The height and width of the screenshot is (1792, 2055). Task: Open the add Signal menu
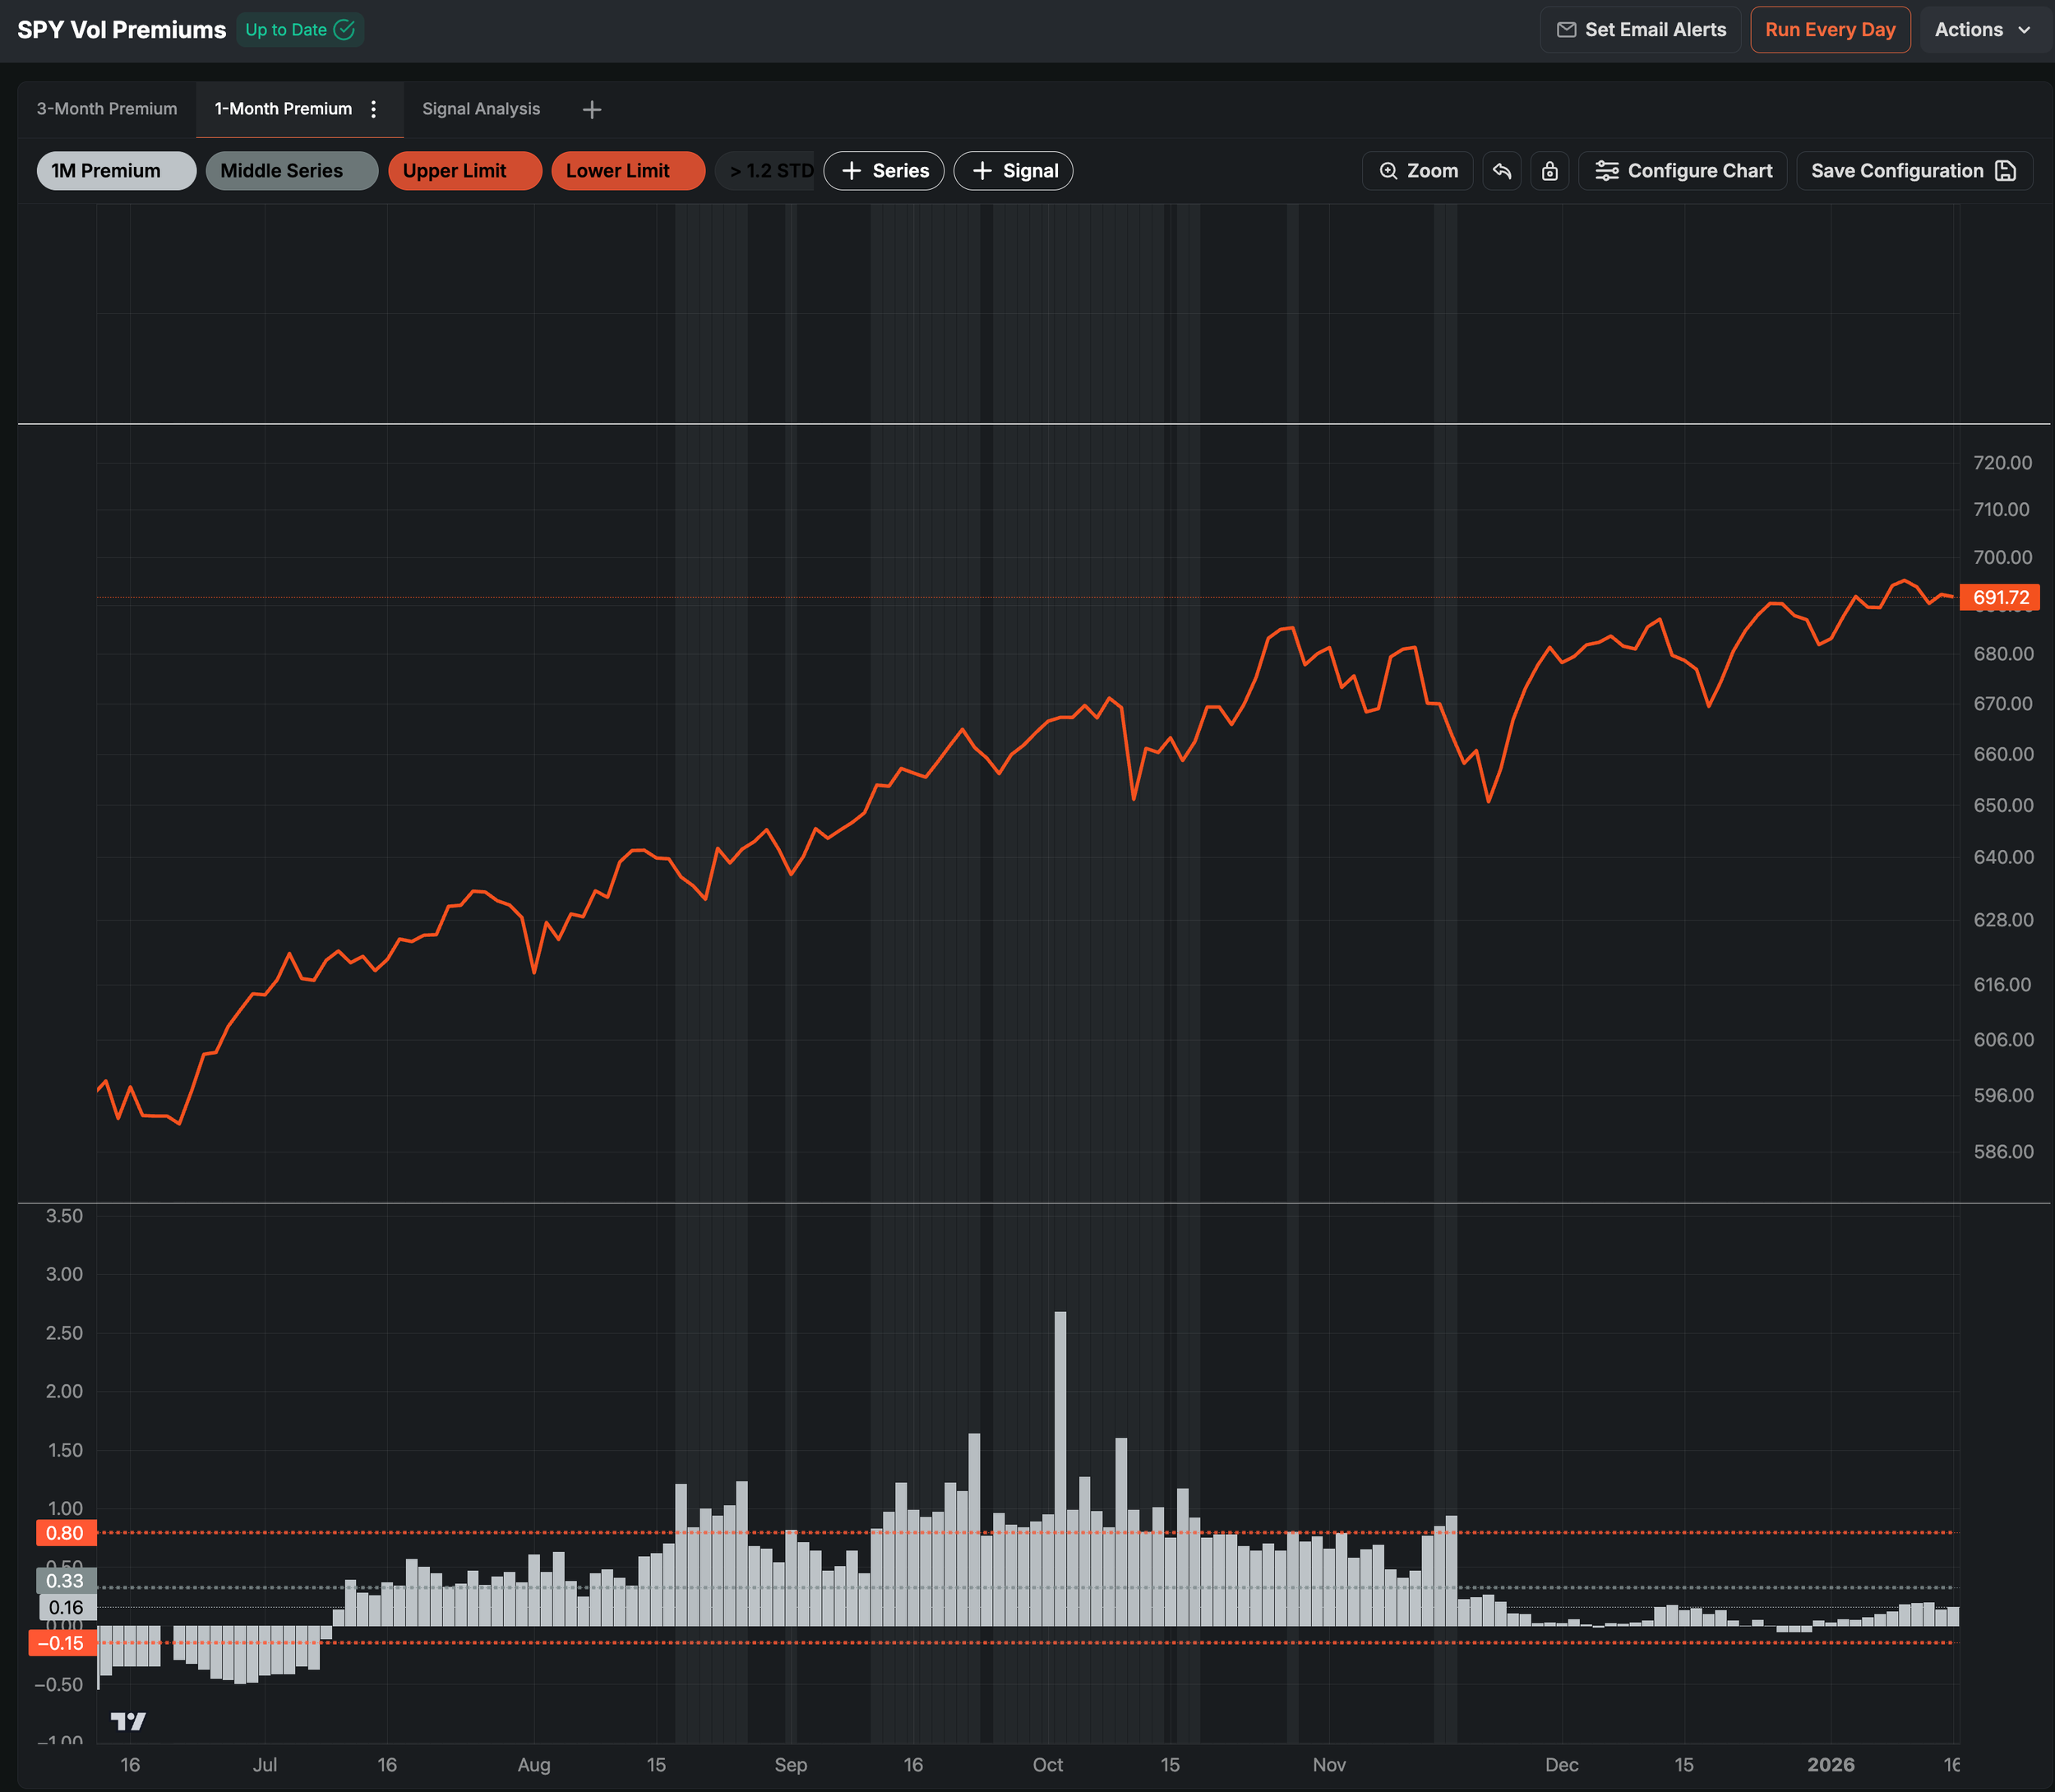point(1013,171)
